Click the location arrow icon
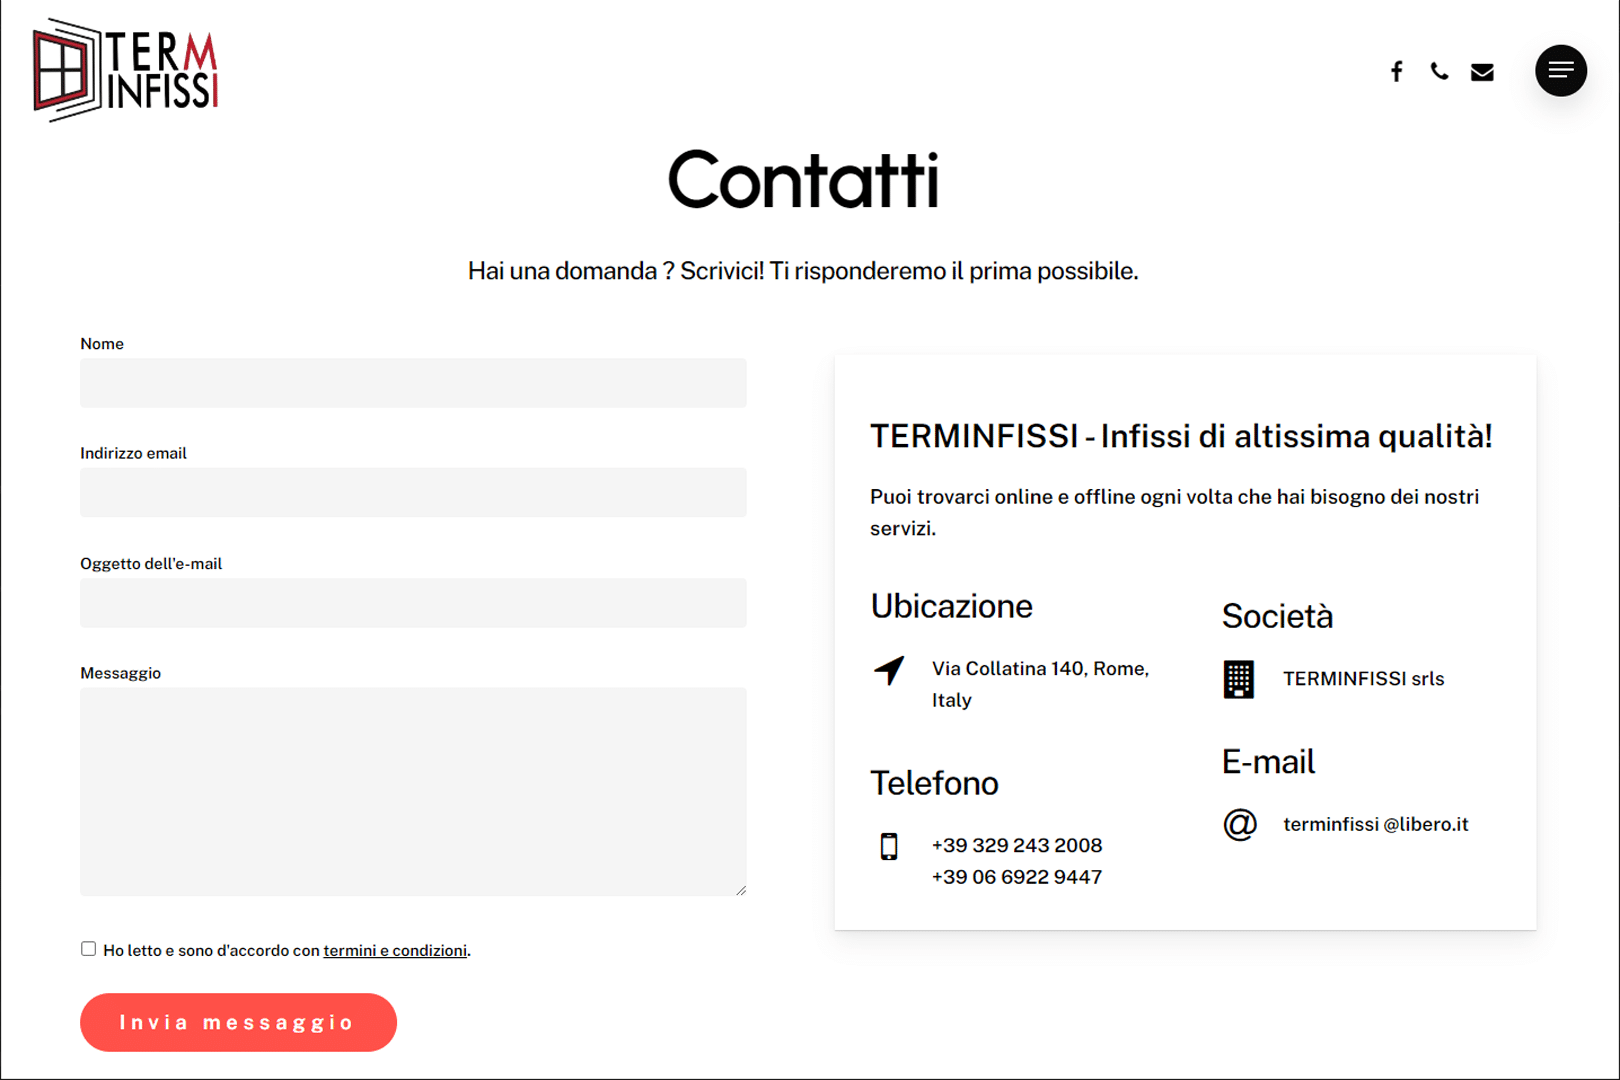 (x=889, y=670)
